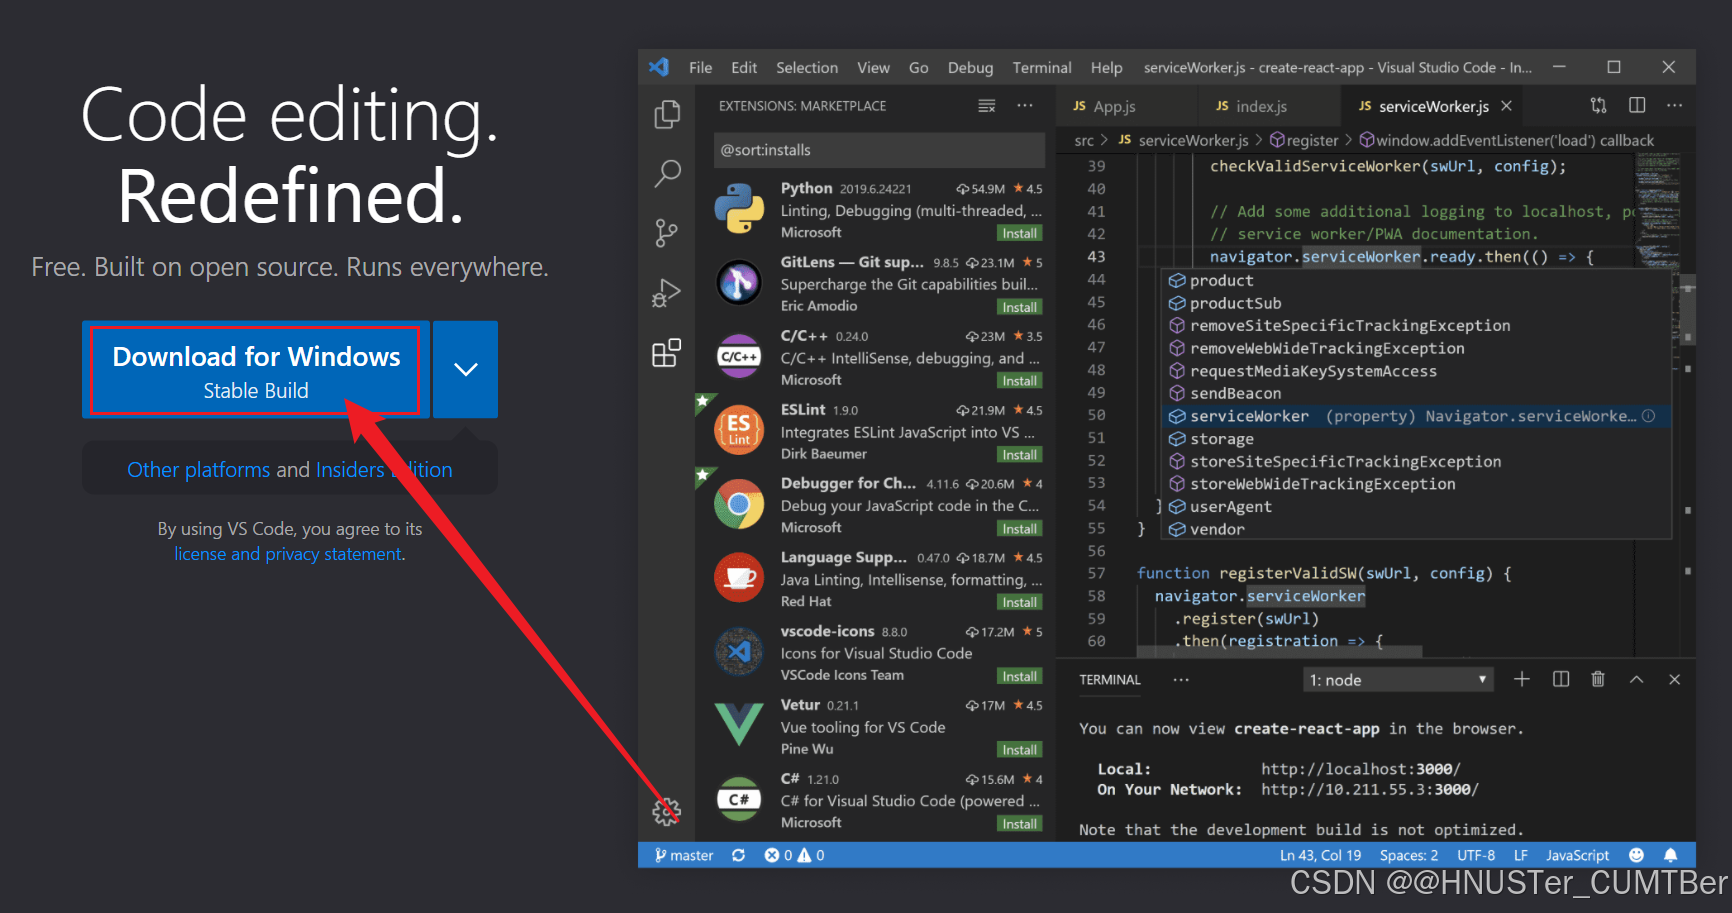The width and height of the screenshot is (1732, 913).
Task: Close the serviceWorker.js tab
Action: [1506, 106]
